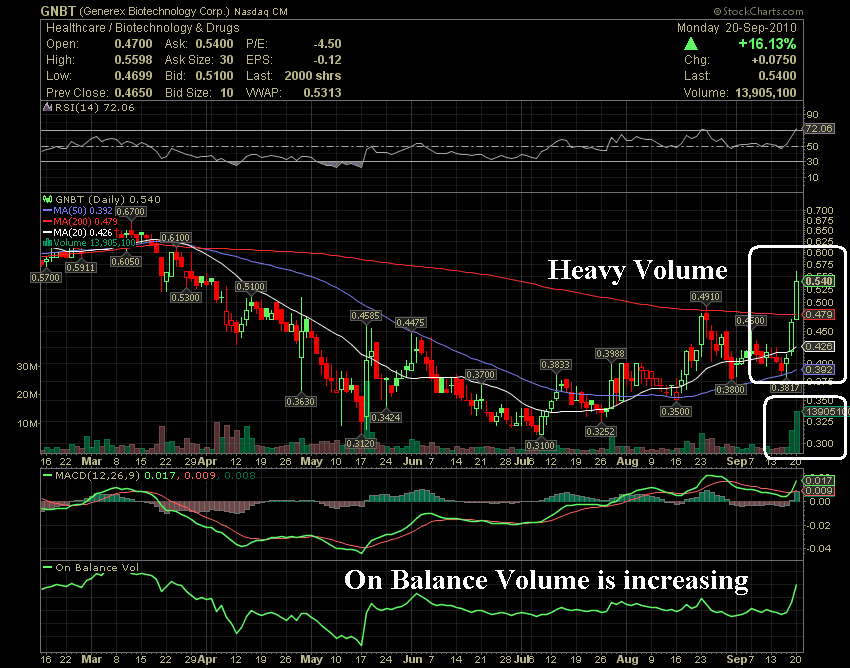Click the 0.5700 price label
The image size is (850, 668).
[x=46, y=277]
